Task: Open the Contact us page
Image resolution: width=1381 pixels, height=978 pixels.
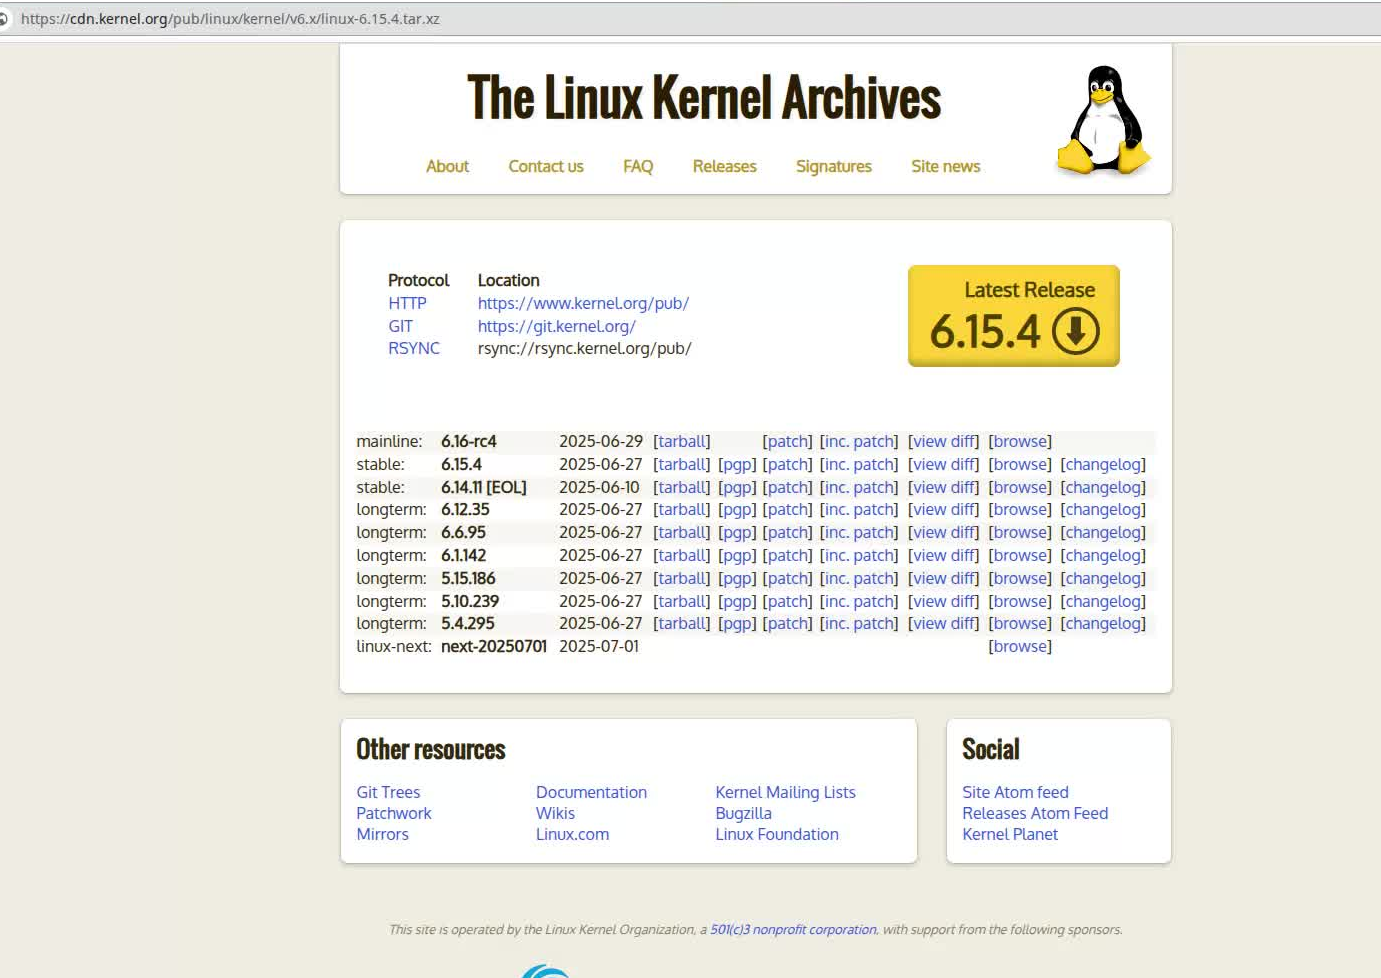Action: (546, 166)
